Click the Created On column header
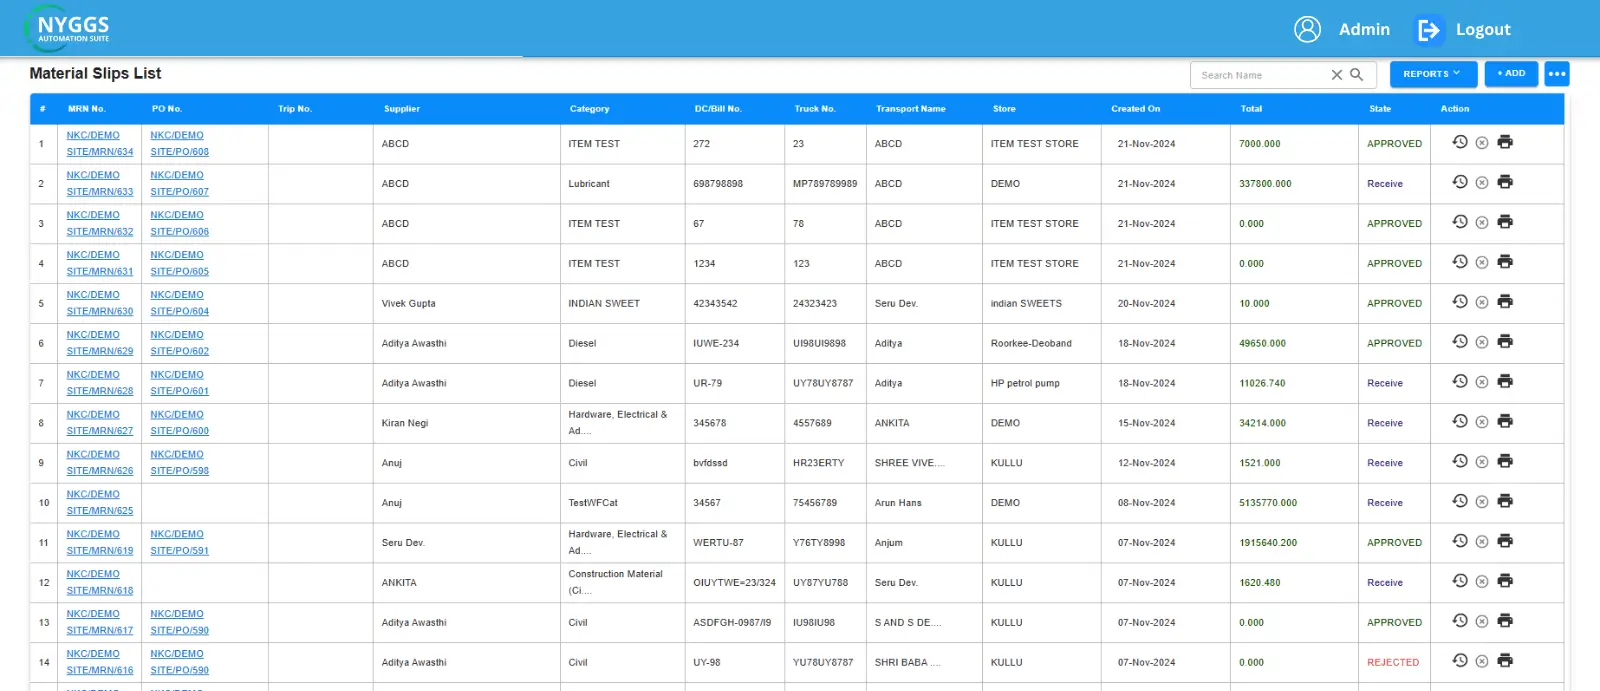 tap(1136, 109)
